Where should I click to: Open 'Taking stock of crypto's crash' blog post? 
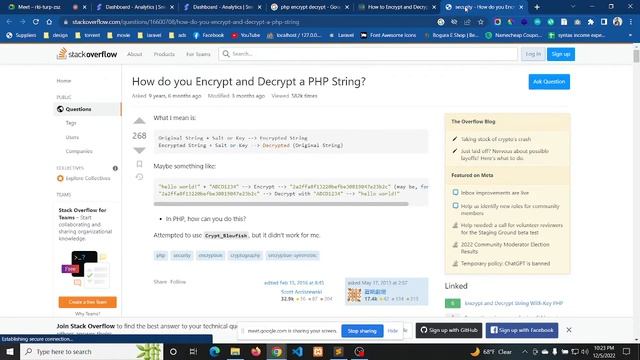click(496, 139)
